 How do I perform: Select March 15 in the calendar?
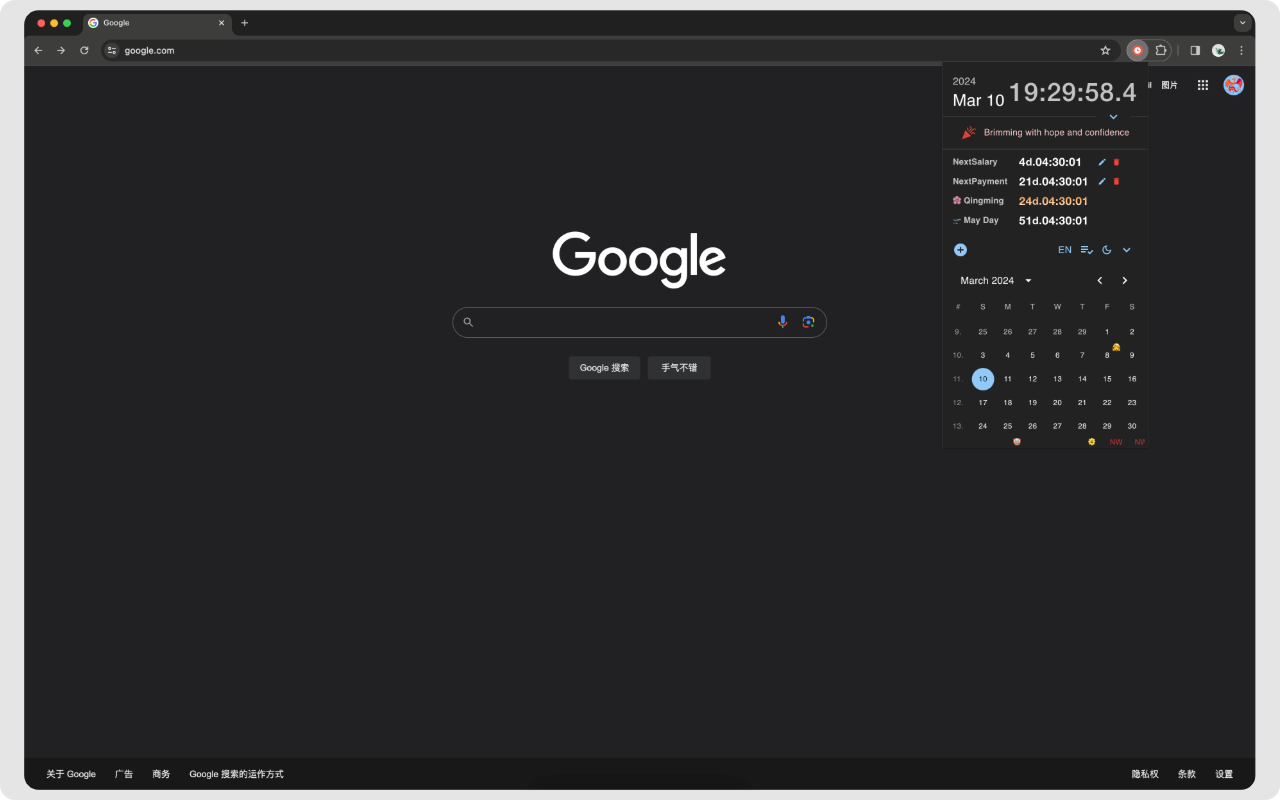pyautogui.click(x=1107, y=379)
